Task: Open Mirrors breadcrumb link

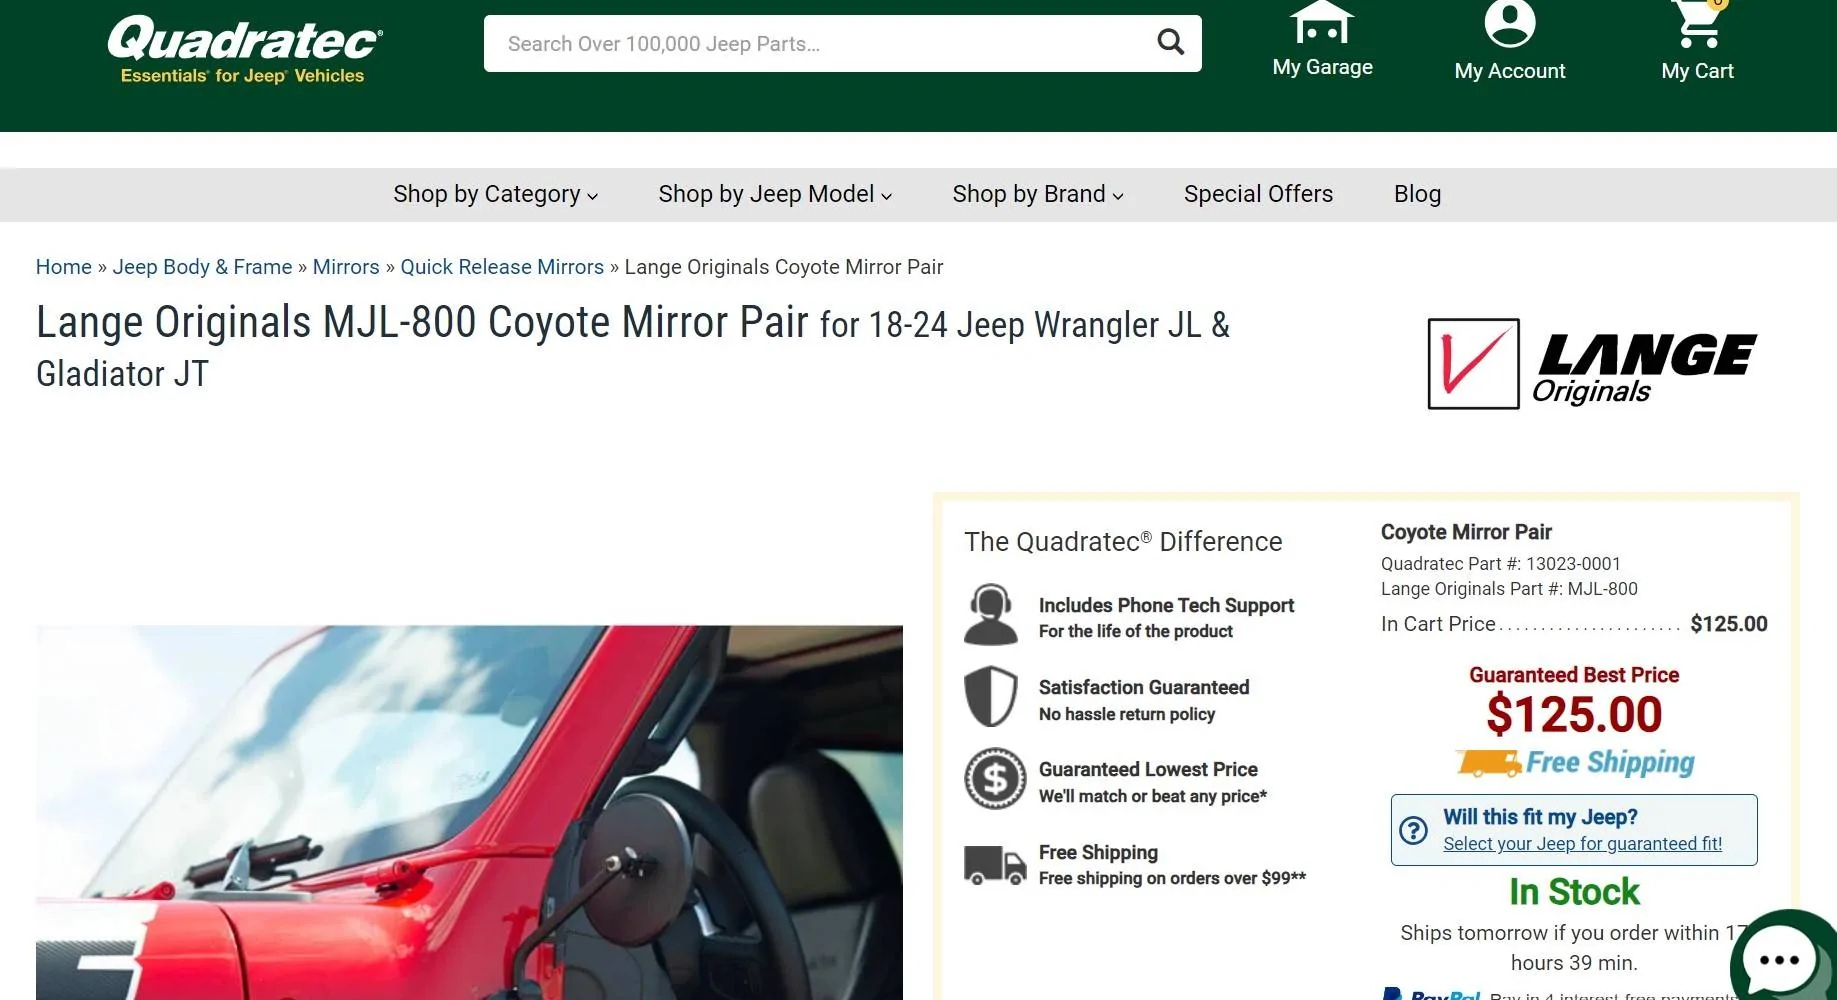Action: pyautogui.click(x=346, y=267)
